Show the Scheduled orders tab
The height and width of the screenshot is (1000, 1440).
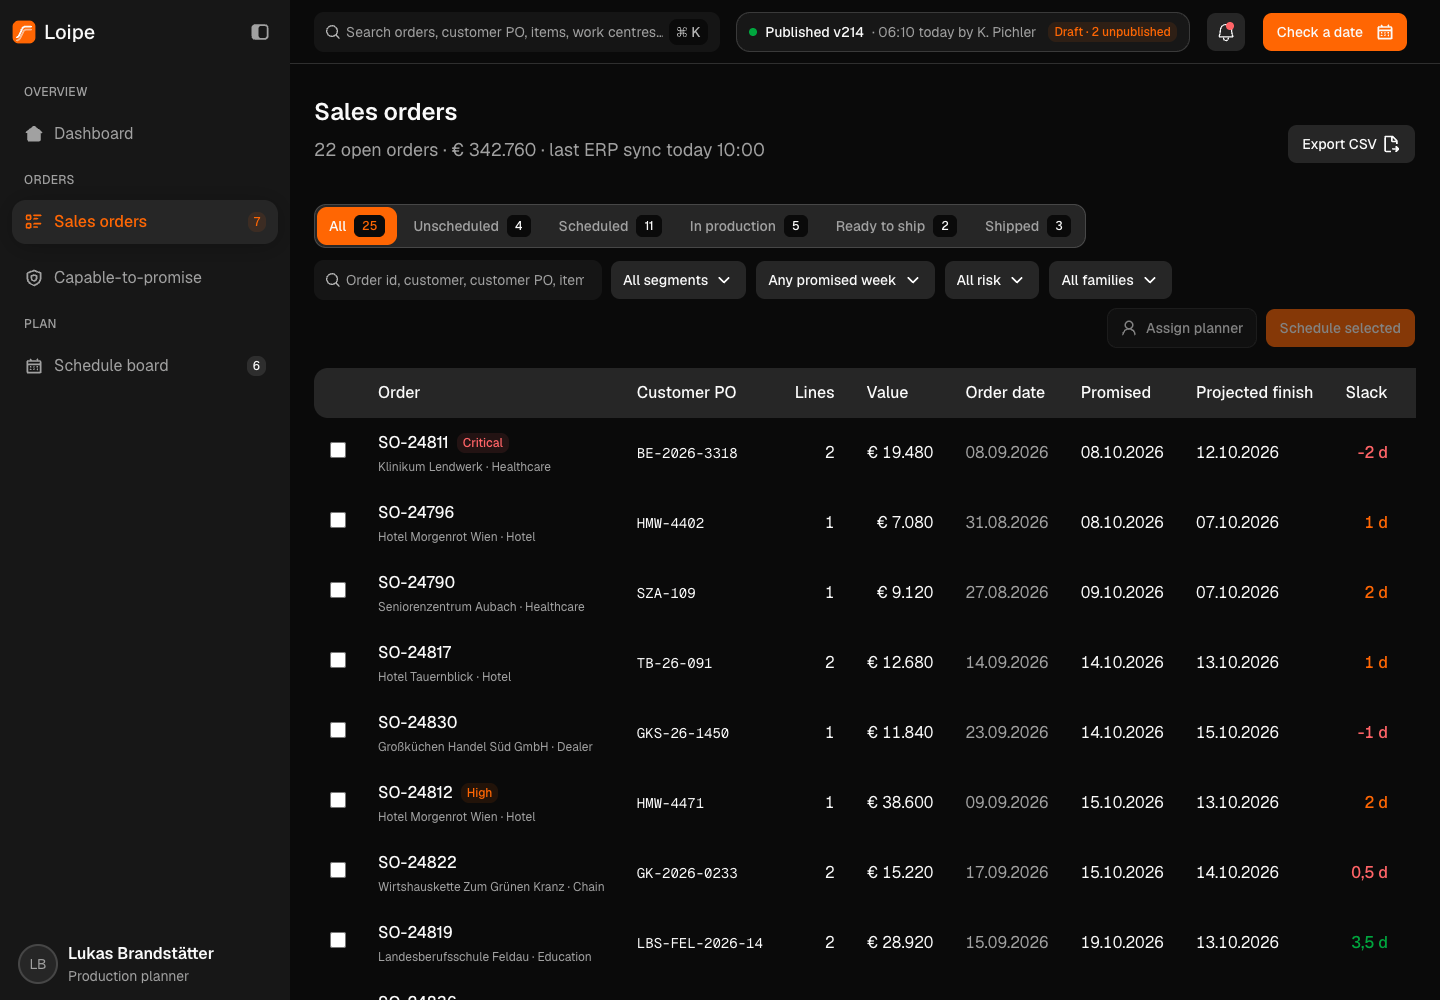(x=610, y=226)
